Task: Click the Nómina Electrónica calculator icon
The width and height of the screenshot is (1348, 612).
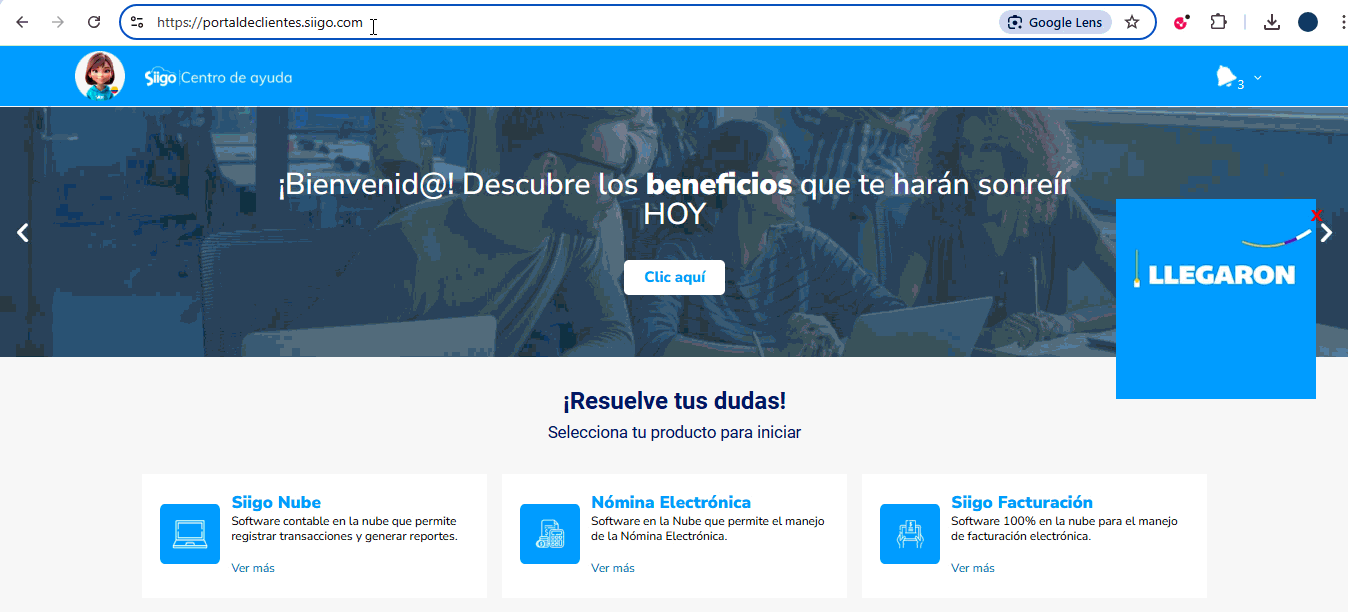Action: coord(550,534)
